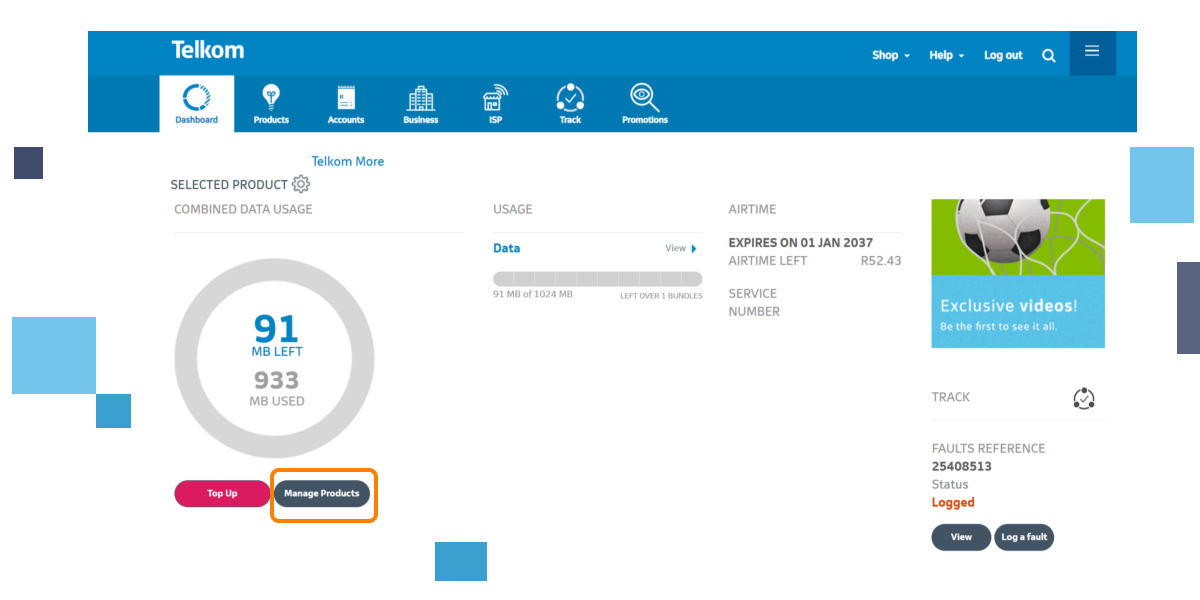The width and height of the screenshot is (1200, 600).
Task: Click the airtime left value R52.43
Action: 881,261
